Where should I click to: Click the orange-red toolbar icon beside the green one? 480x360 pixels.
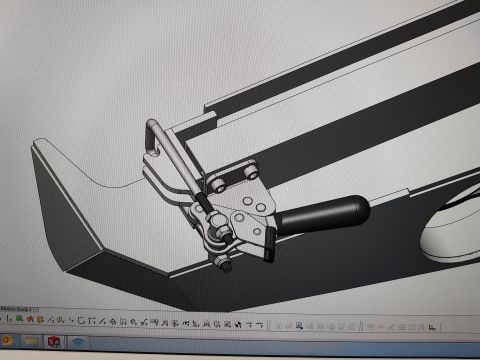(30, 319)
